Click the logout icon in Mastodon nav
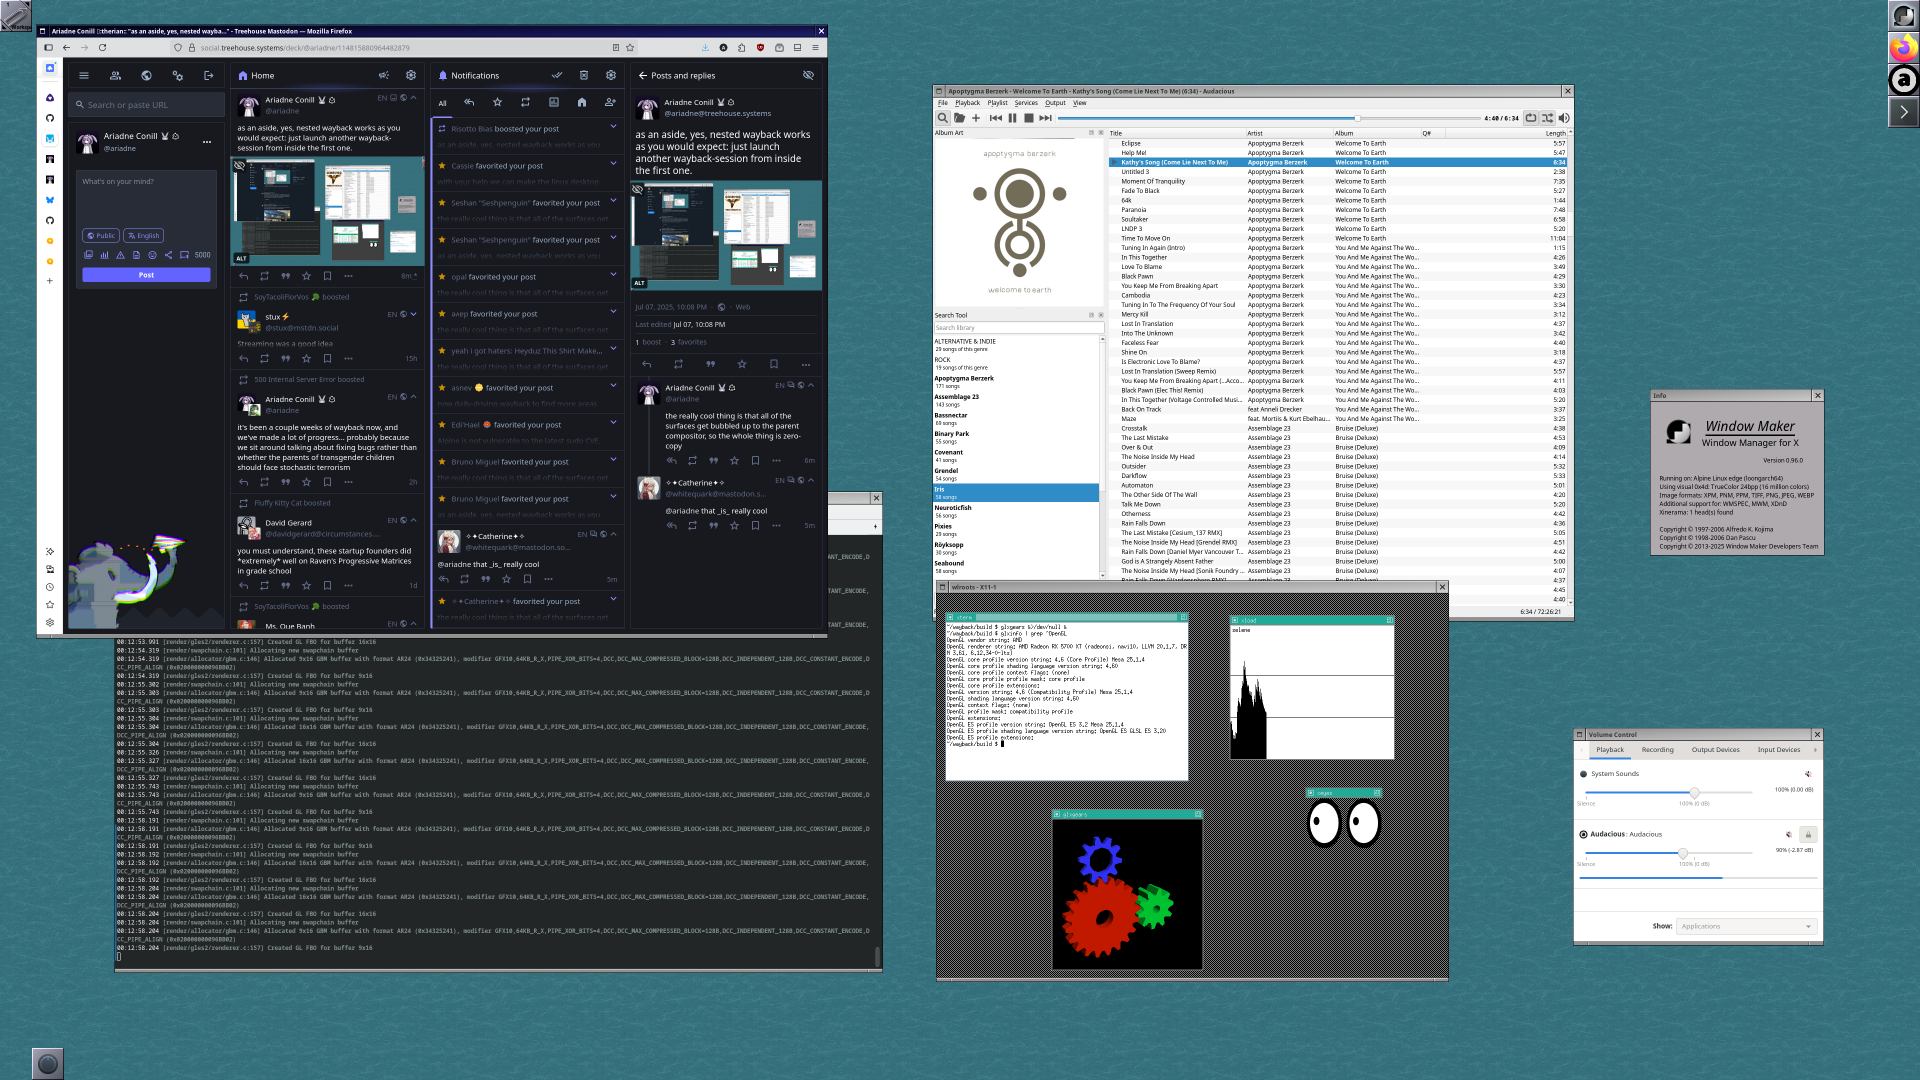 (208, 76)
